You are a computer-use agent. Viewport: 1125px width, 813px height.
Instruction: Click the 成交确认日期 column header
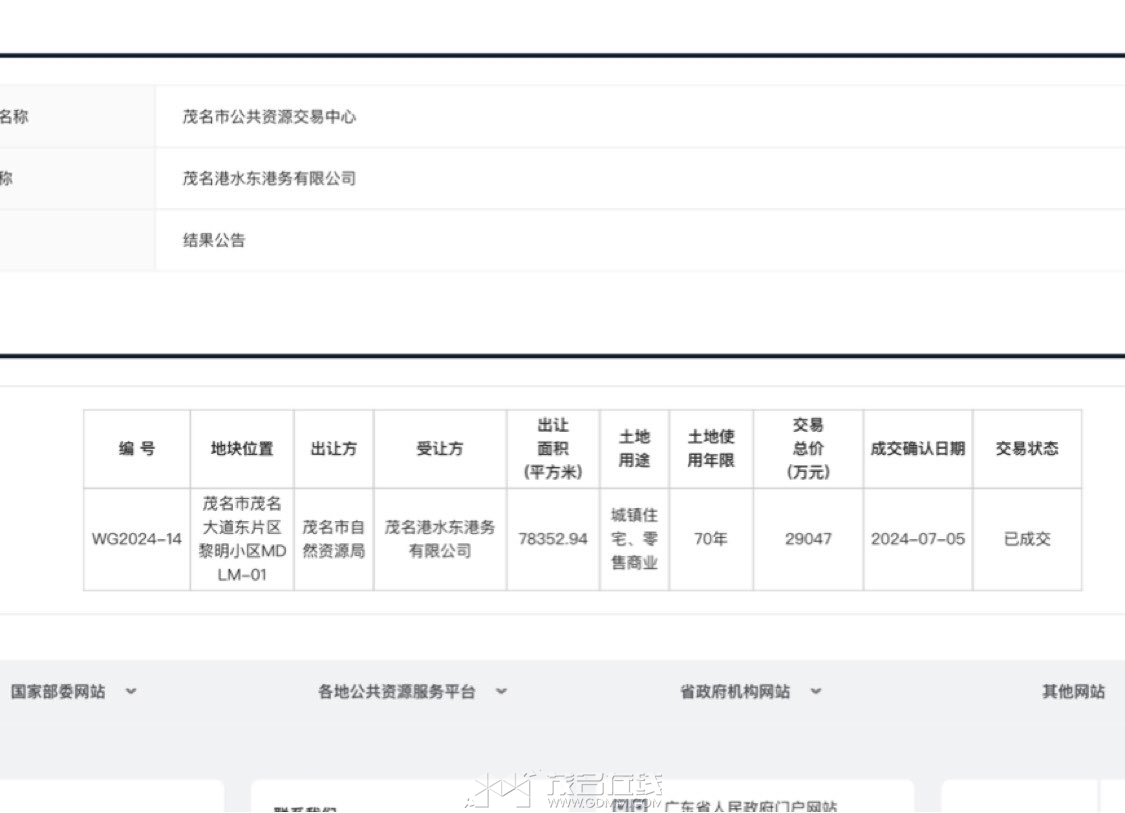(918, 448)
